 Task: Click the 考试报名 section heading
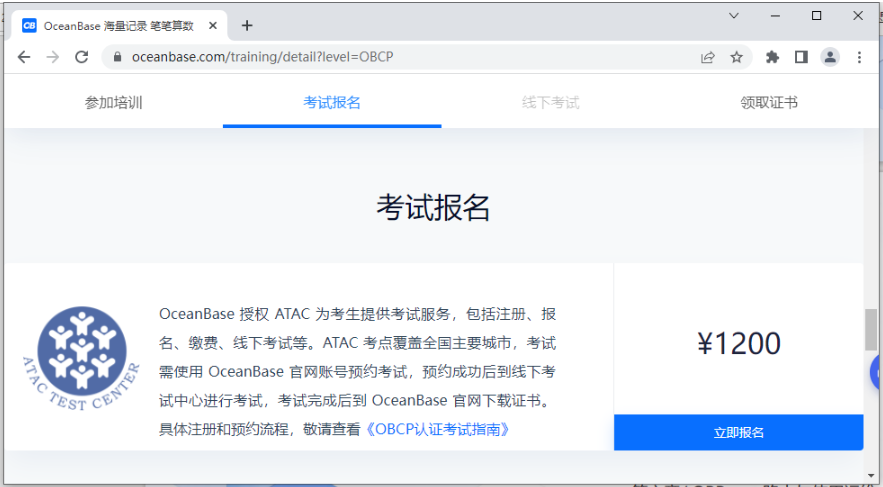[433, 207]
